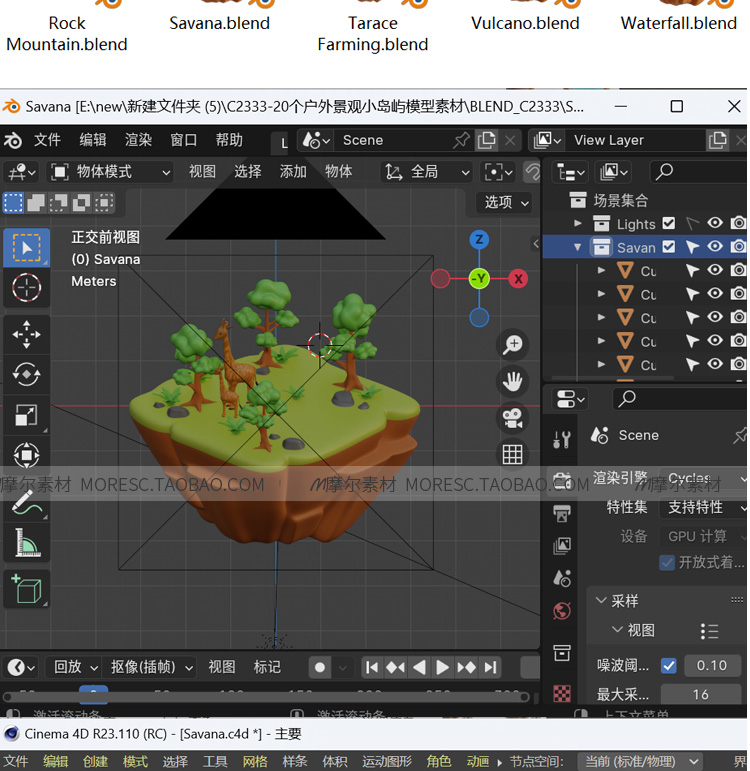
Task: Click the Z axis gizmo circle
Action: click(479, 240)
